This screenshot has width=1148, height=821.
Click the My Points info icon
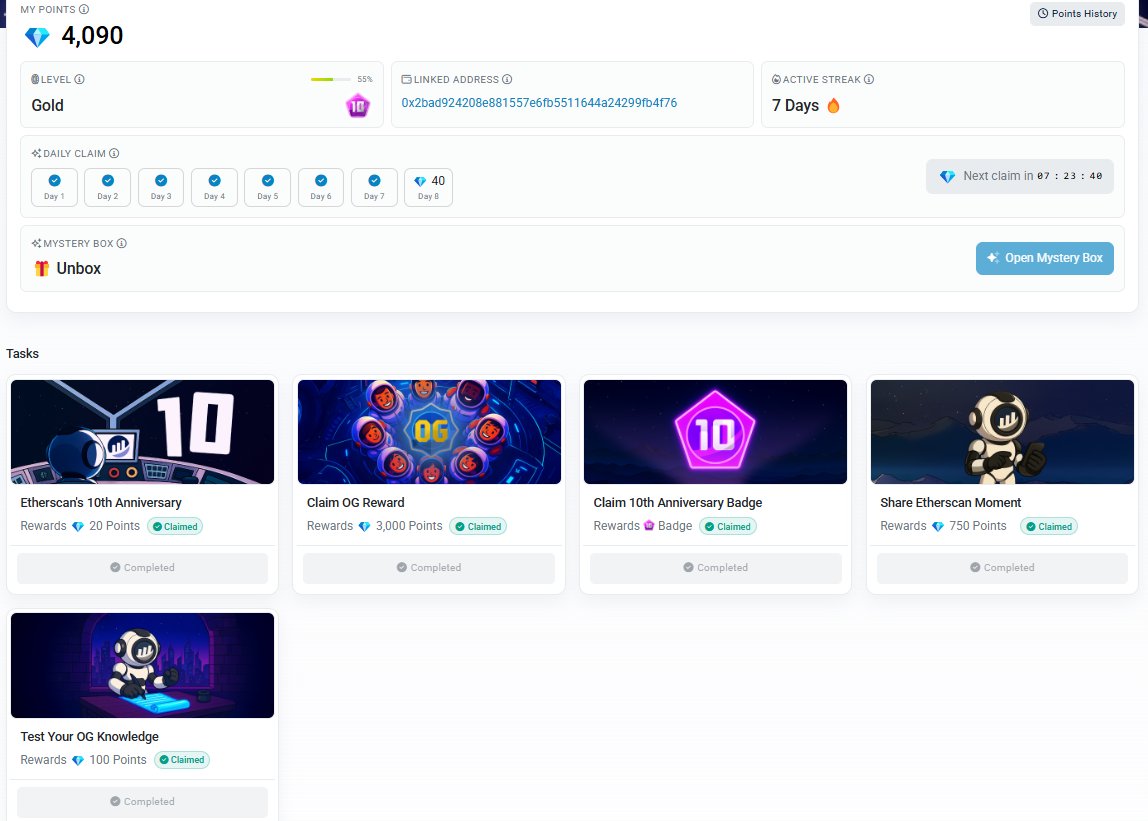point(84,10)
